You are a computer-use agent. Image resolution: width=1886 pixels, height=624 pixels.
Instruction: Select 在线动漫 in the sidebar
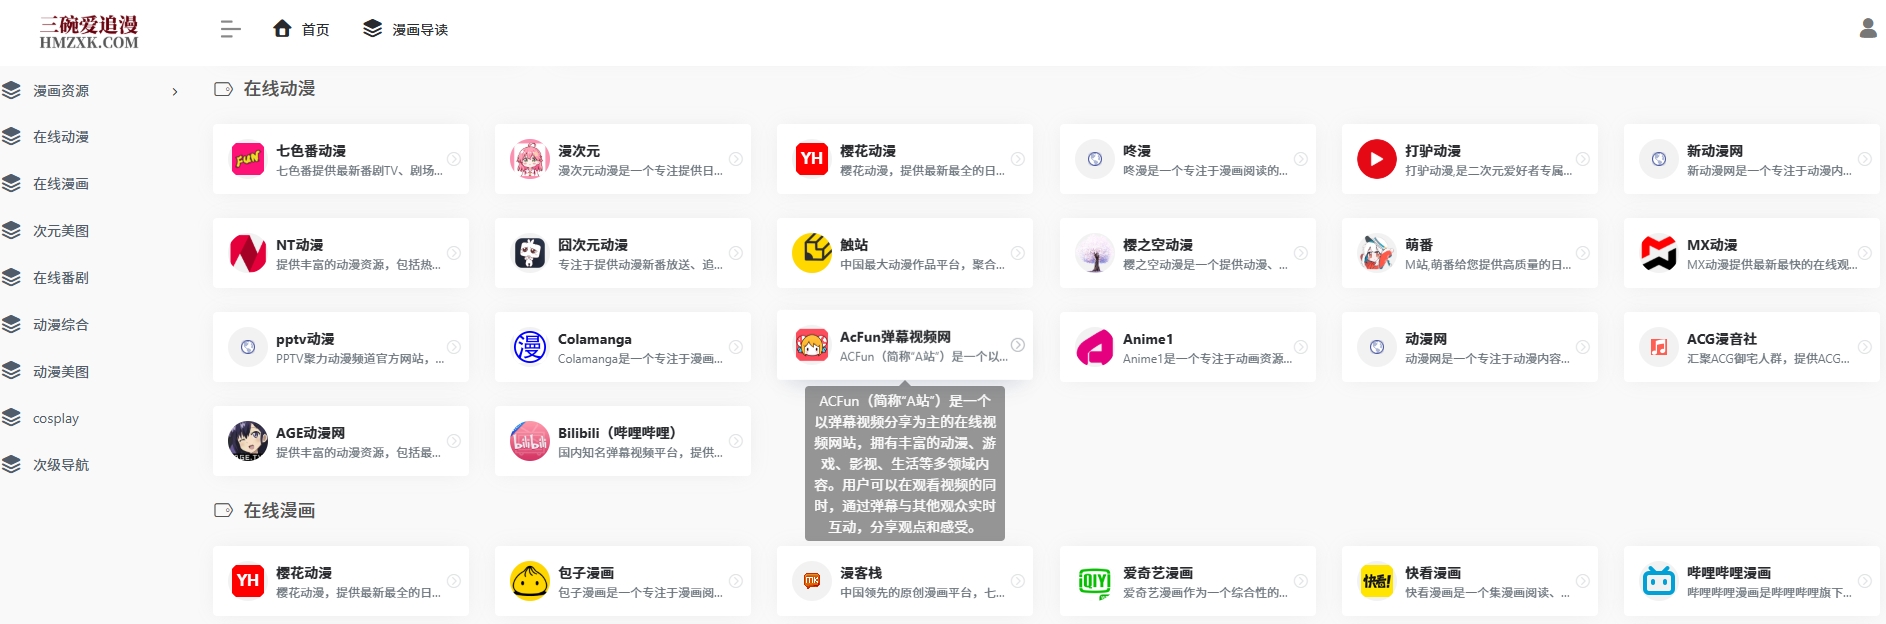(x=61, y=137)
